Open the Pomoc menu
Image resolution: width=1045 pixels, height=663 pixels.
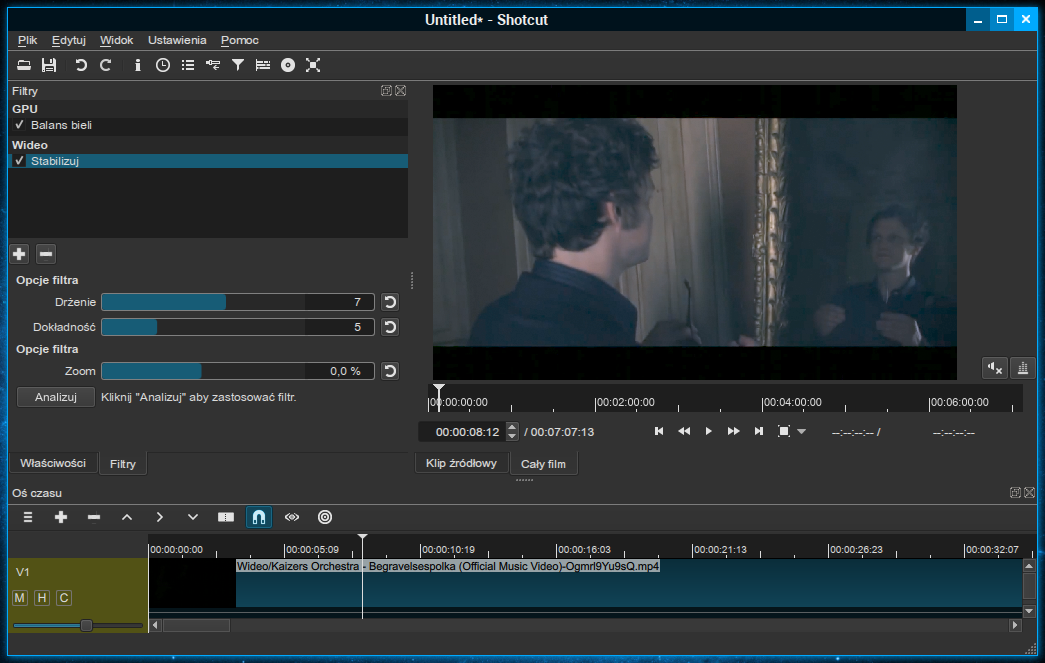239,40
